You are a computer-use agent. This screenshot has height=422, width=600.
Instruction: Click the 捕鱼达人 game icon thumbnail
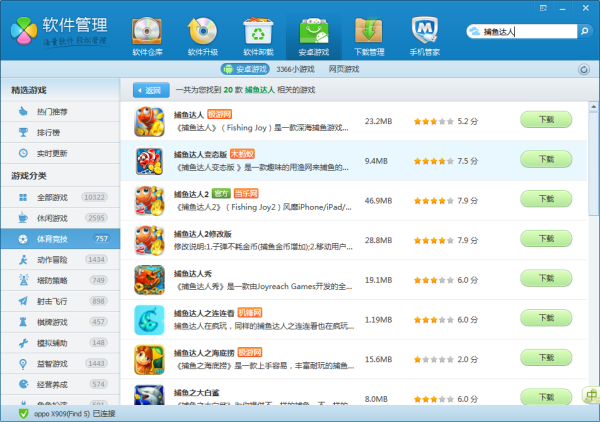click(x=149, y=122)
